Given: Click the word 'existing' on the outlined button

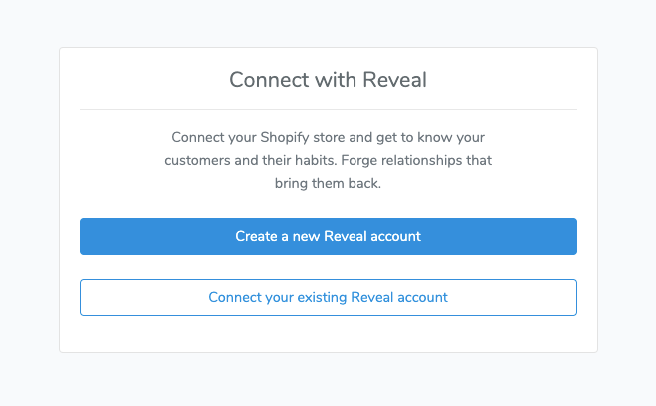Looking at the screenshot, I should [x=320, y=297].
